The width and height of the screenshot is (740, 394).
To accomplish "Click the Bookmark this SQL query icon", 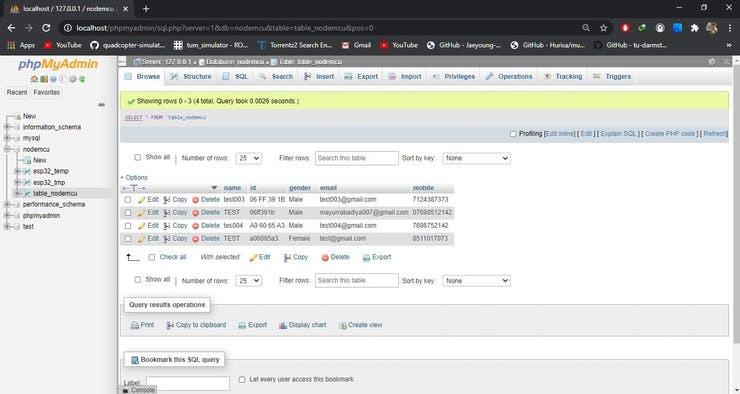I will point(135,360).
